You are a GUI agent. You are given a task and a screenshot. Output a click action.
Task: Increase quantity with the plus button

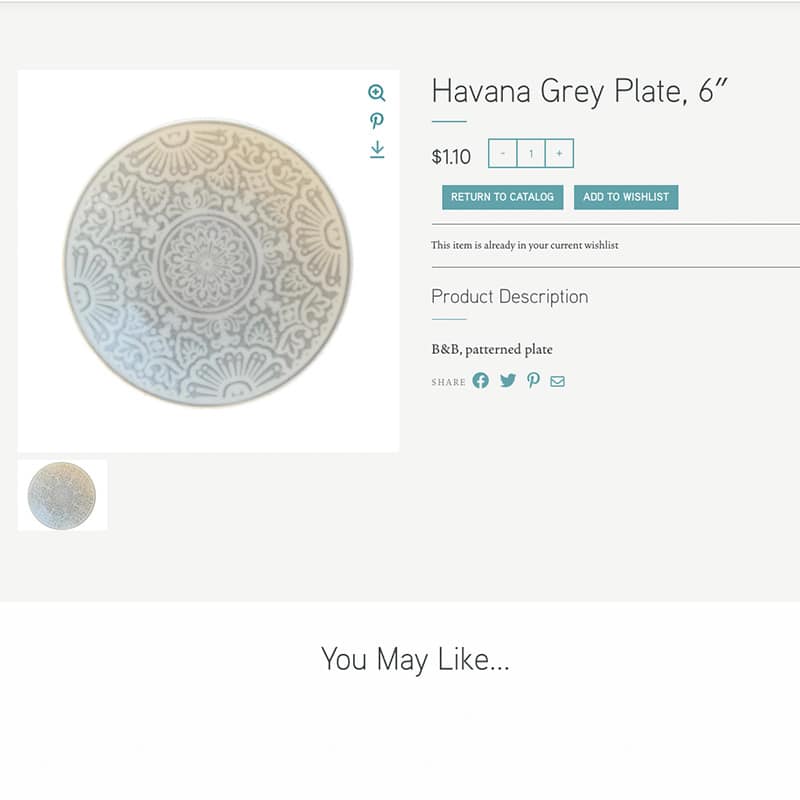(x=559, y=154)
